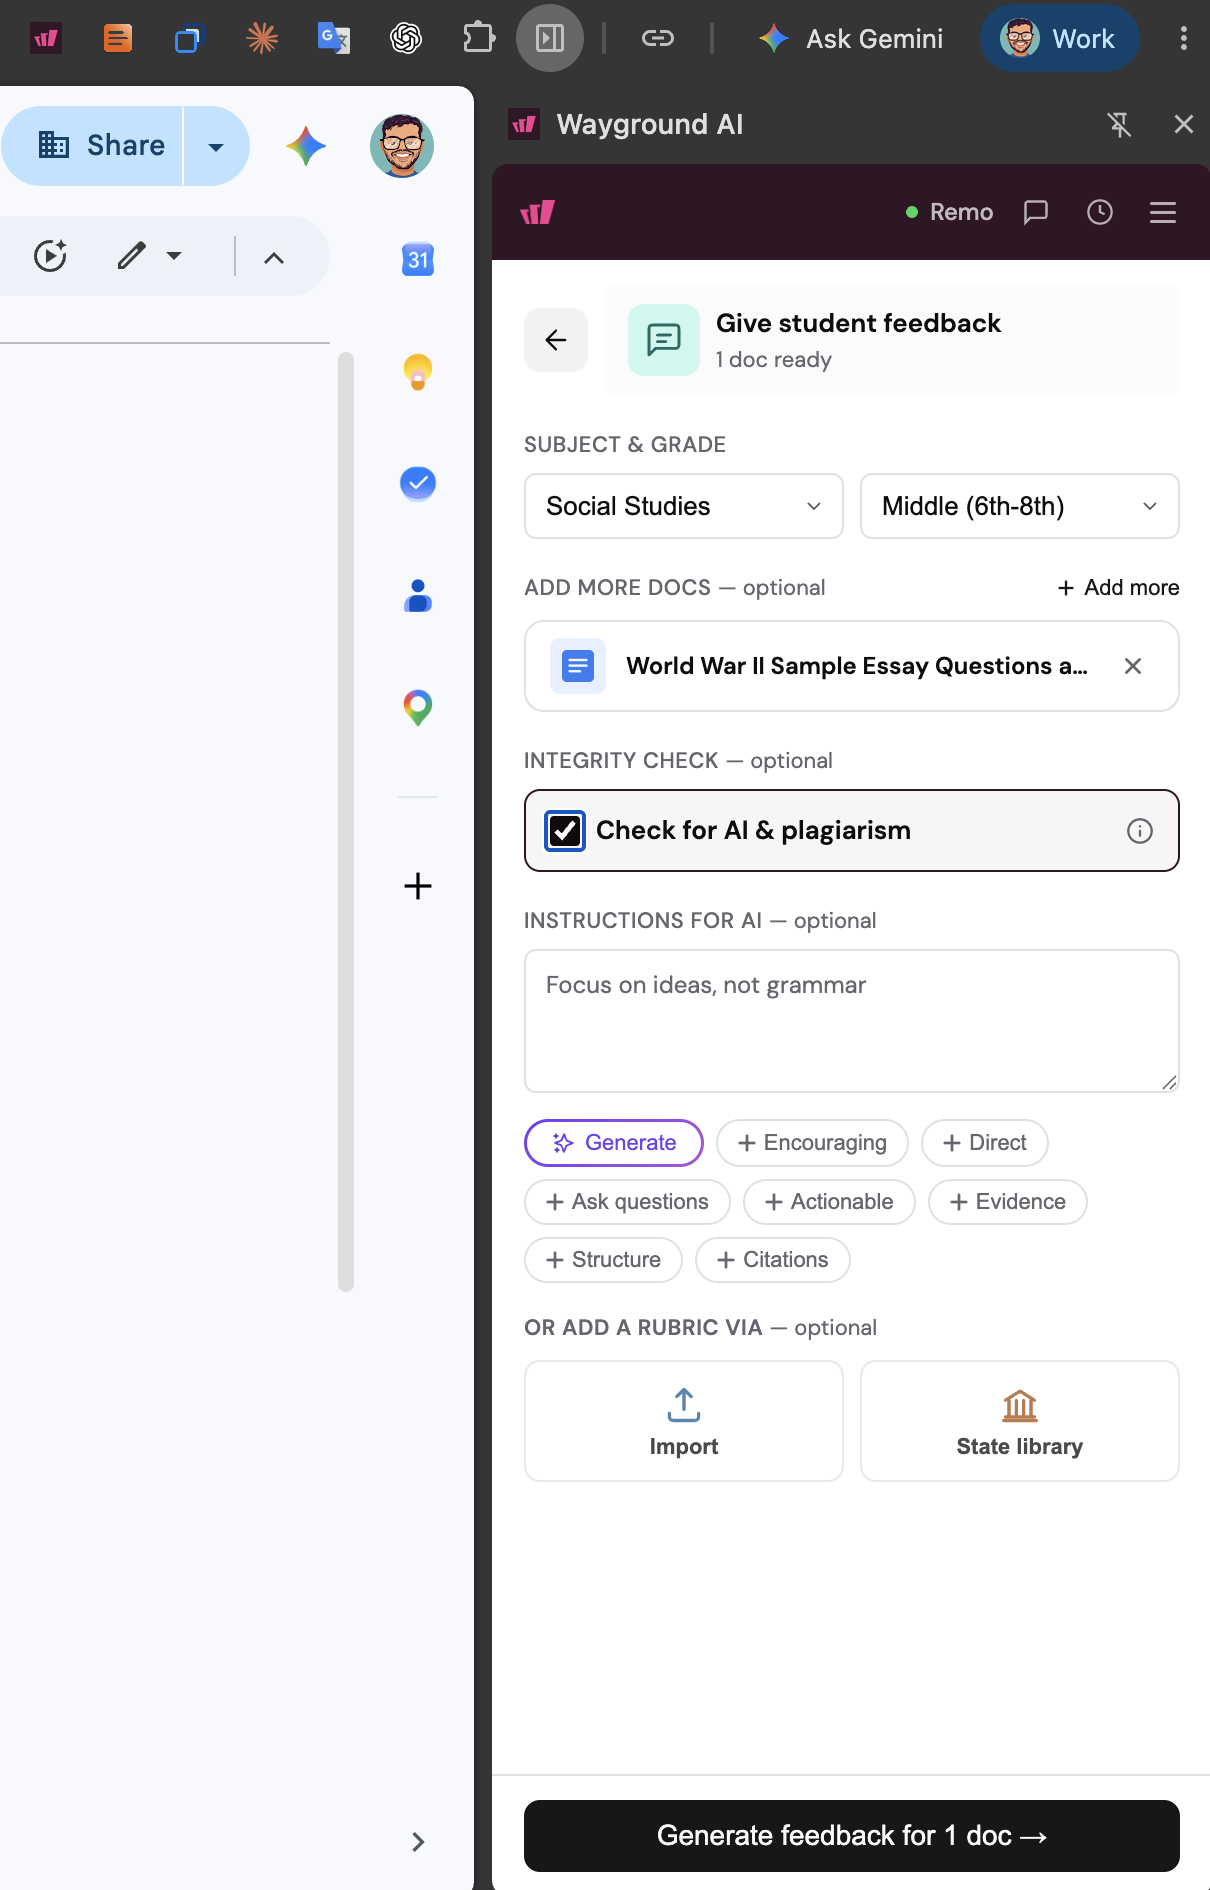Open the history clock icon
Image resolution: width=1210 pixels, height=1890 pixels.
click(1100, 212)
